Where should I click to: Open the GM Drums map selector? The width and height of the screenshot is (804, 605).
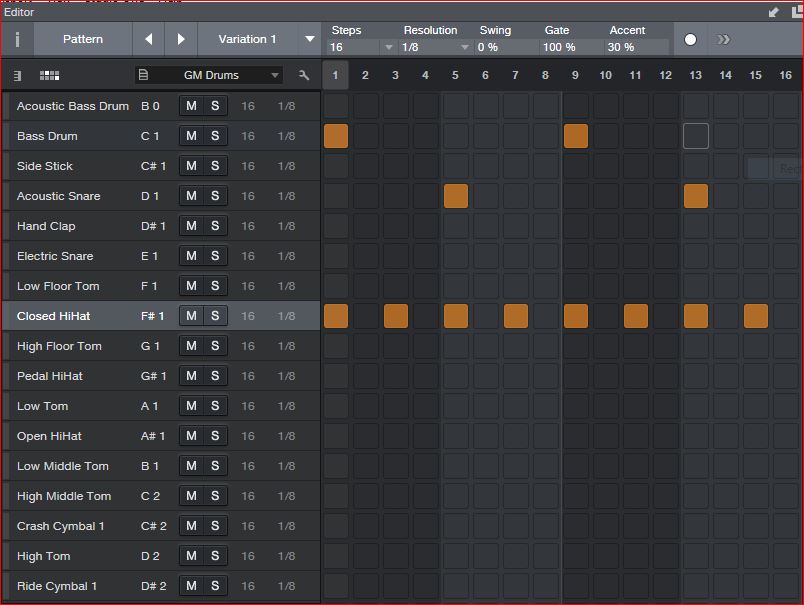point(210,75)
